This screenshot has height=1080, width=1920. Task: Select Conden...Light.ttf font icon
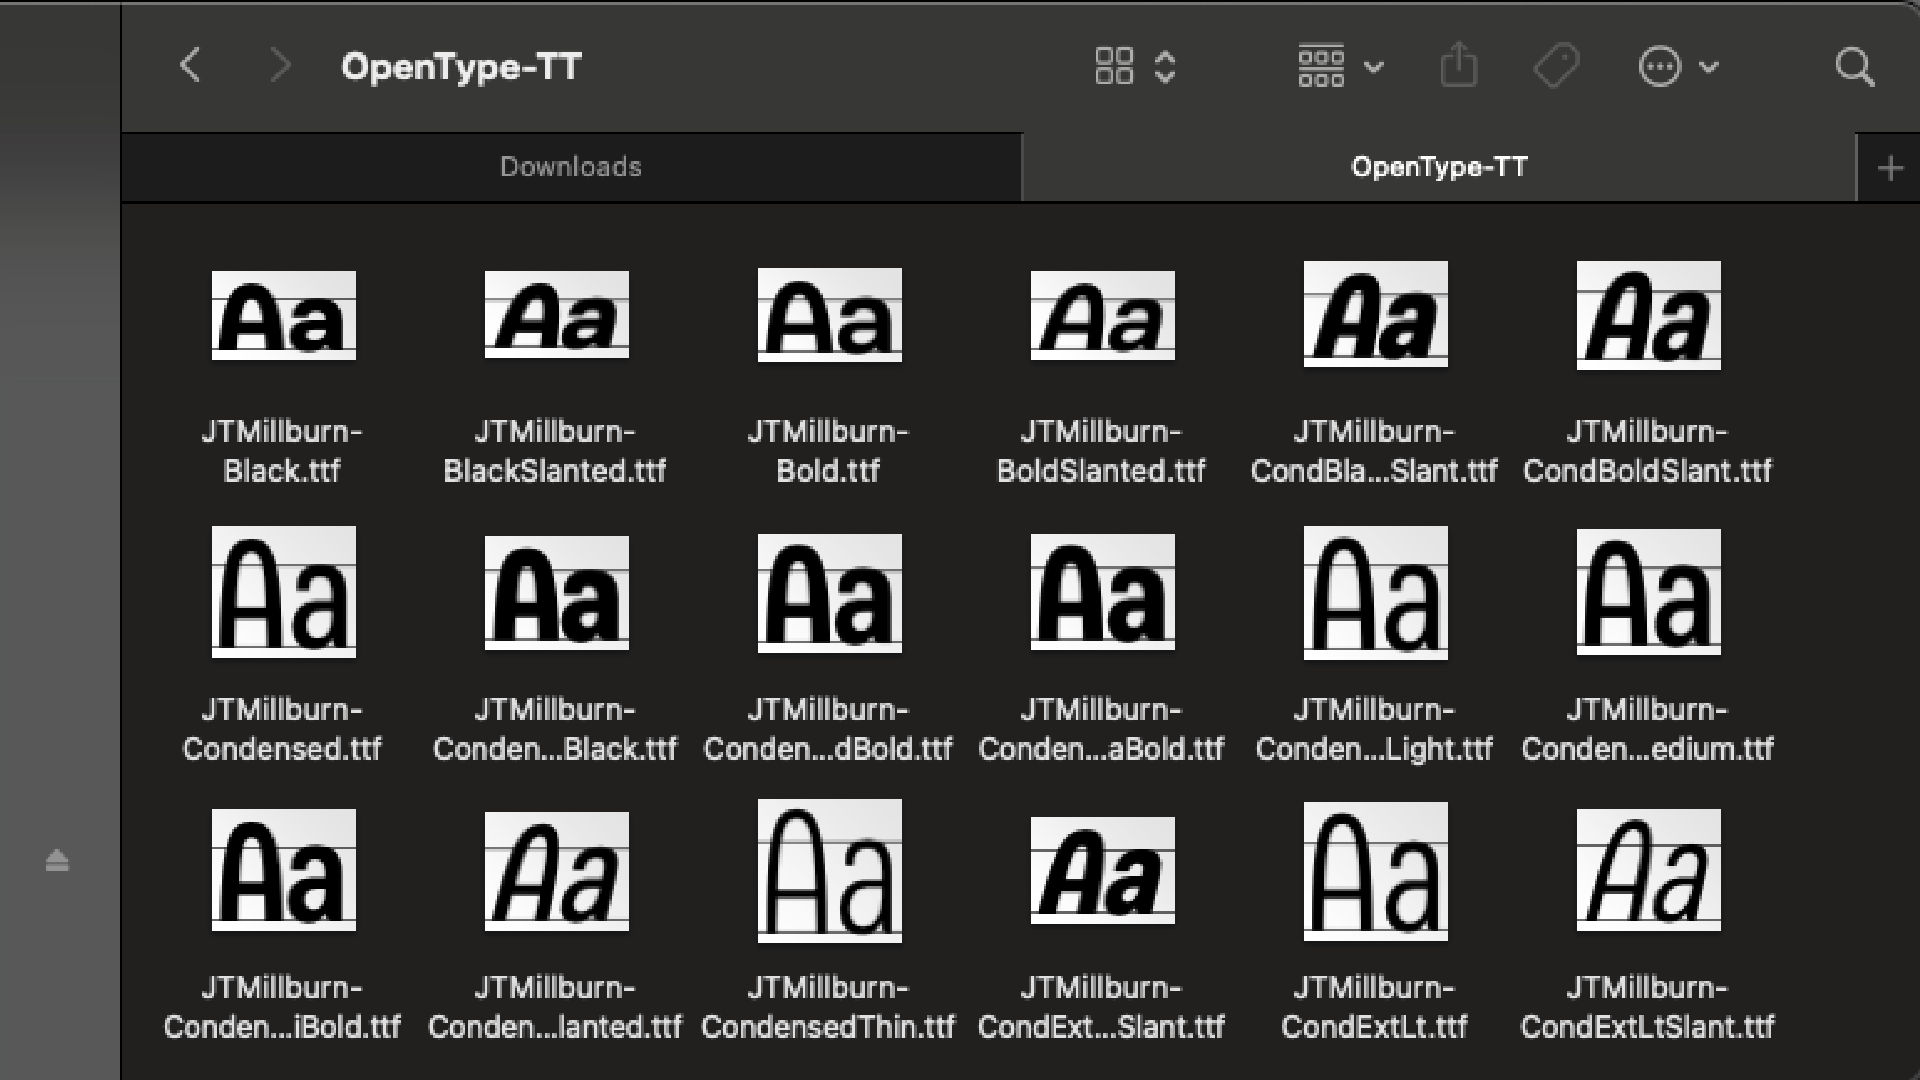tap(1376, 593)
